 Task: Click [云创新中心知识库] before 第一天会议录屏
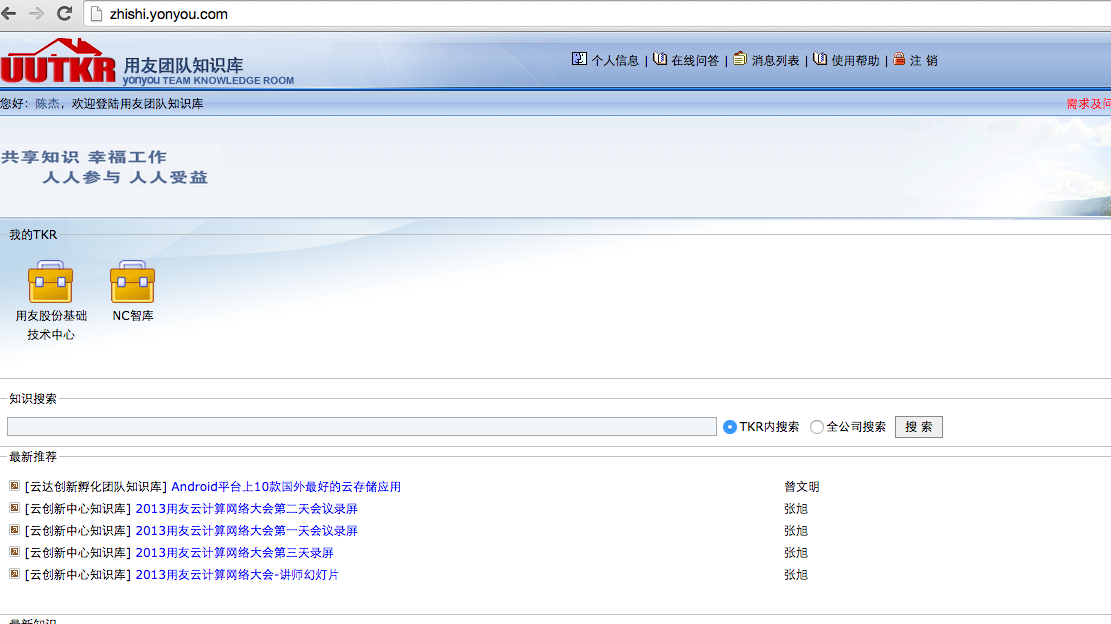78,531
